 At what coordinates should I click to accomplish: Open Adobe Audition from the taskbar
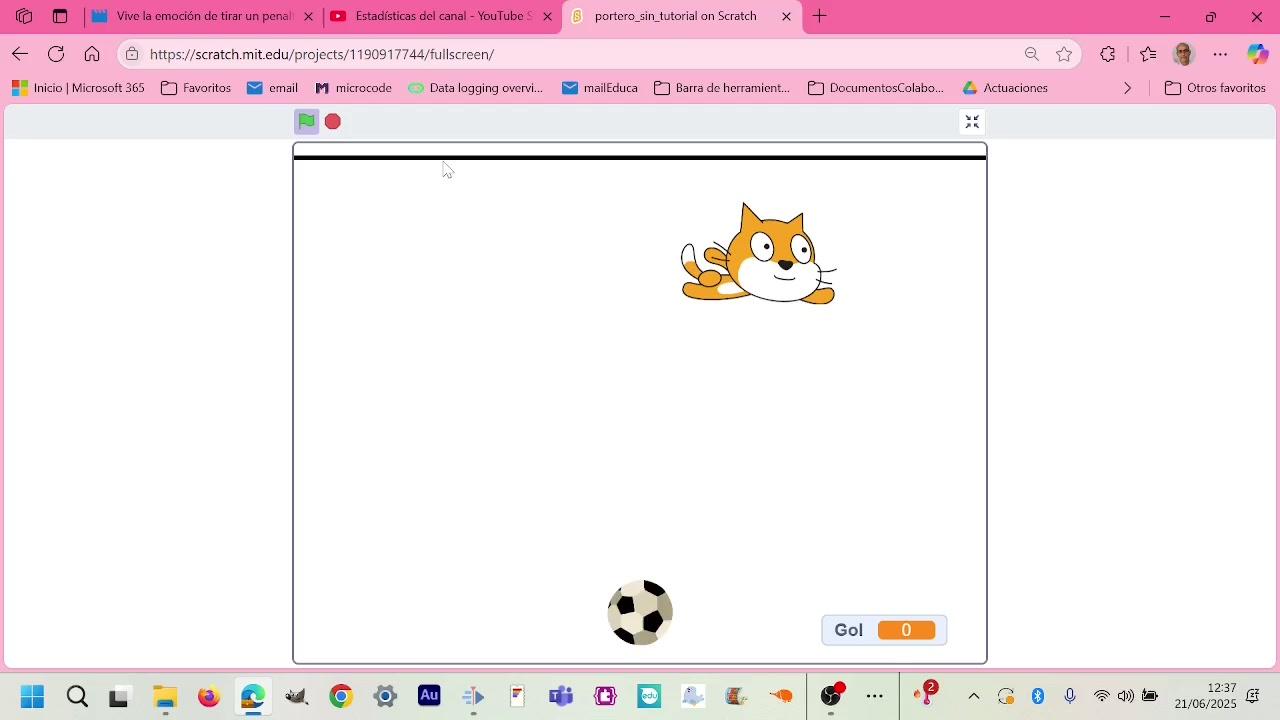(x=429, y=695)
